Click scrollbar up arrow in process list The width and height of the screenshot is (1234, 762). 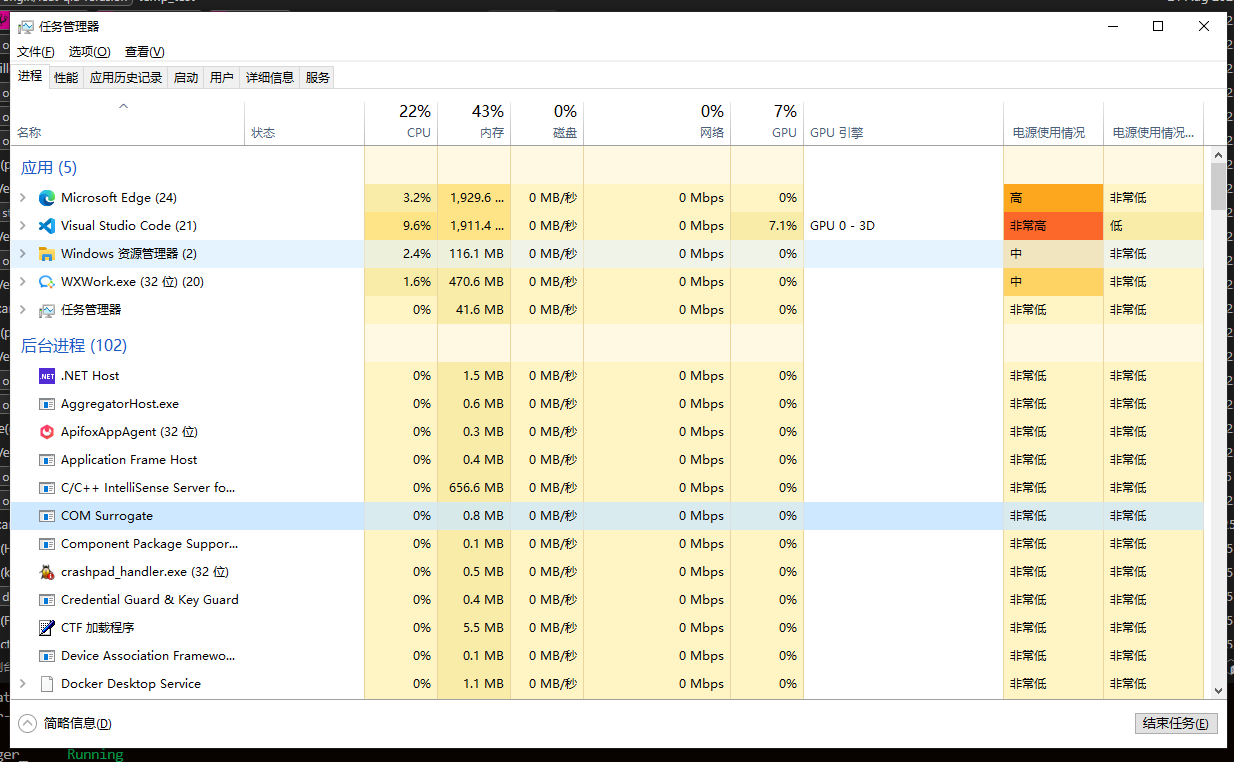1218,155
